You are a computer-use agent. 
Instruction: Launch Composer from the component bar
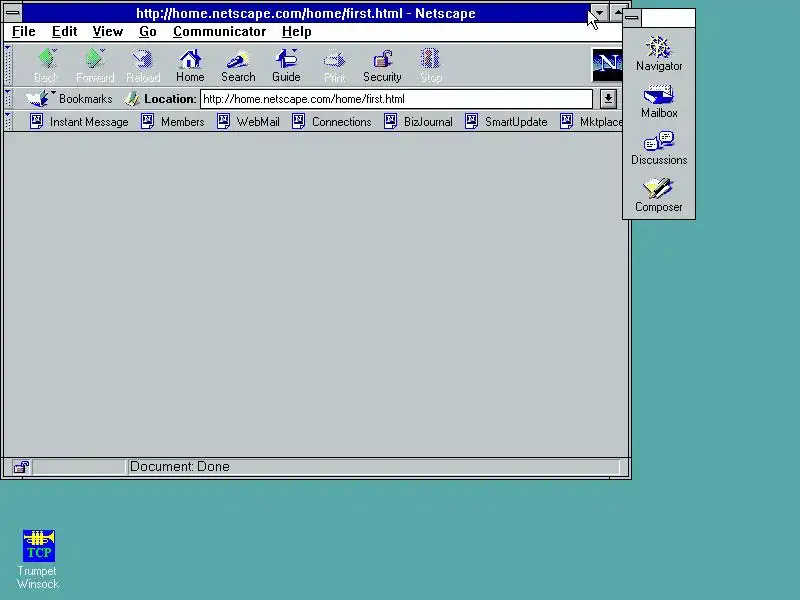coord(659,195)
